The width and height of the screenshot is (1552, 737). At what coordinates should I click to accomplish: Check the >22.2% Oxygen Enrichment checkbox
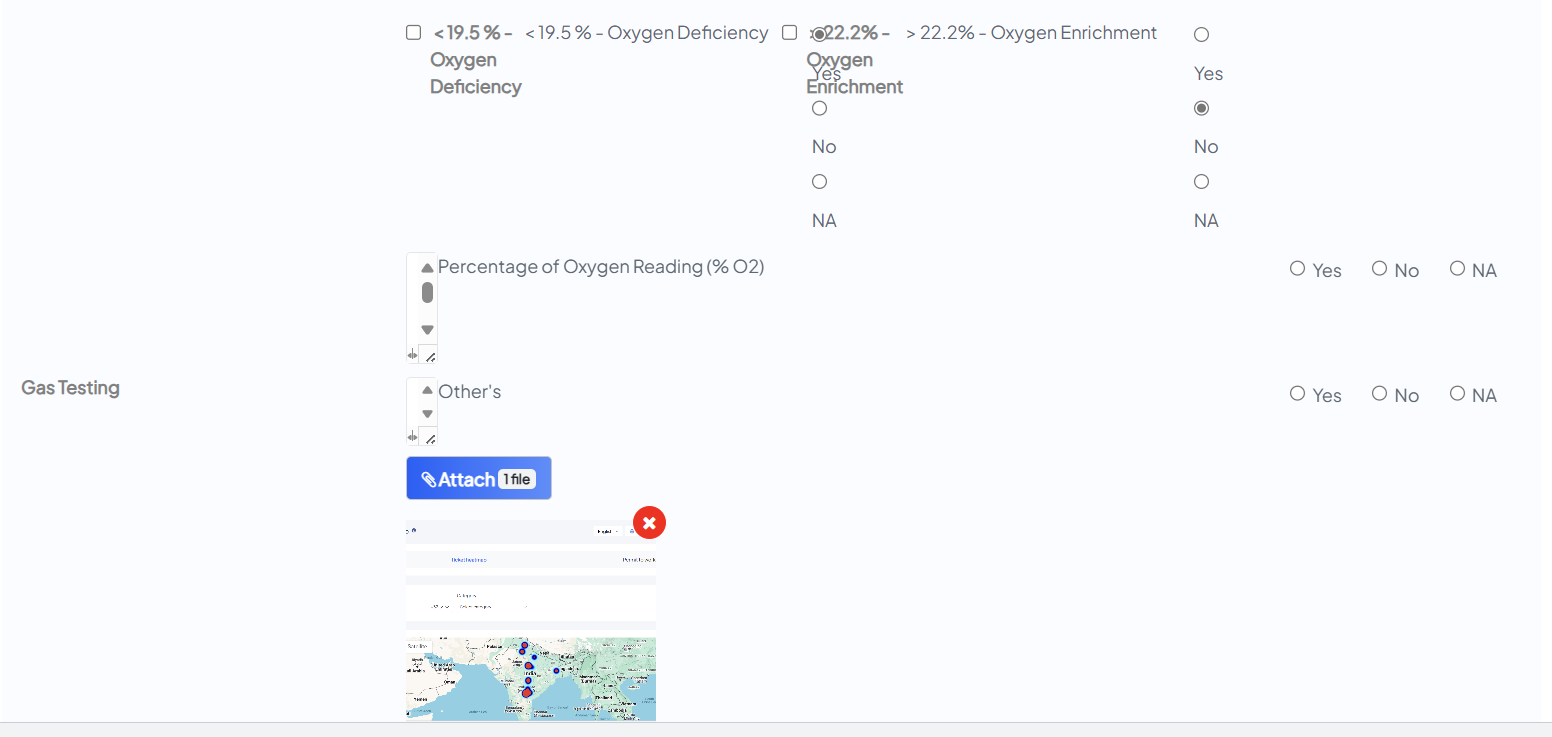[789, 33]
